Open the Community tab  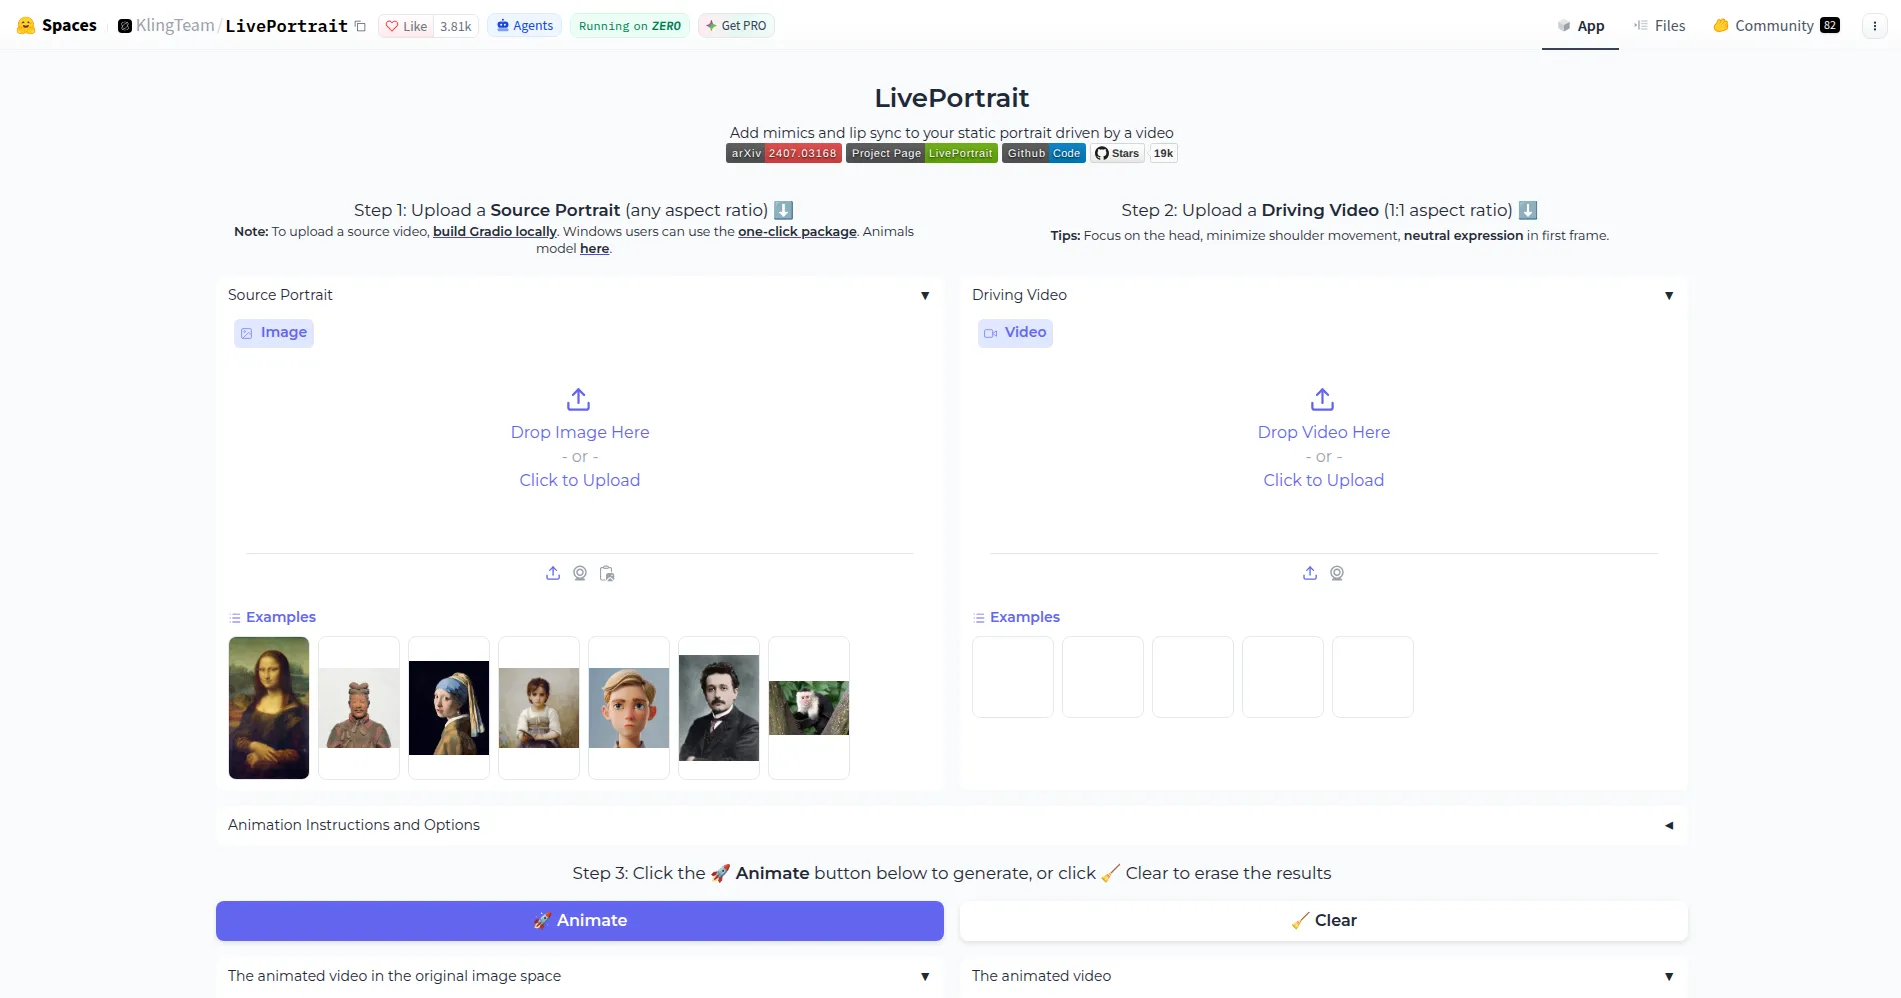1776,26
